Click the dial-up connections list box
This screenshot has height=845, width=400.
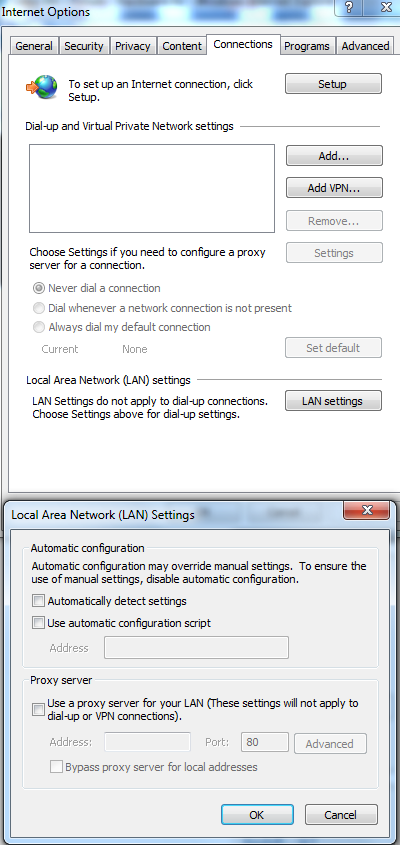click(152, 189)
